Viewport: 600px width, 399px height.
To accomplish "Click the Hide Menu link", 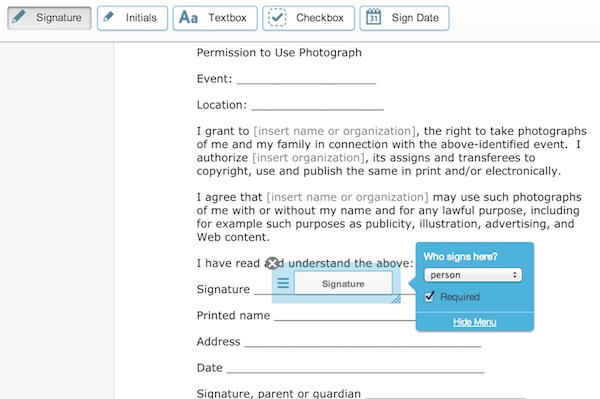I will [x=474, y=322].
